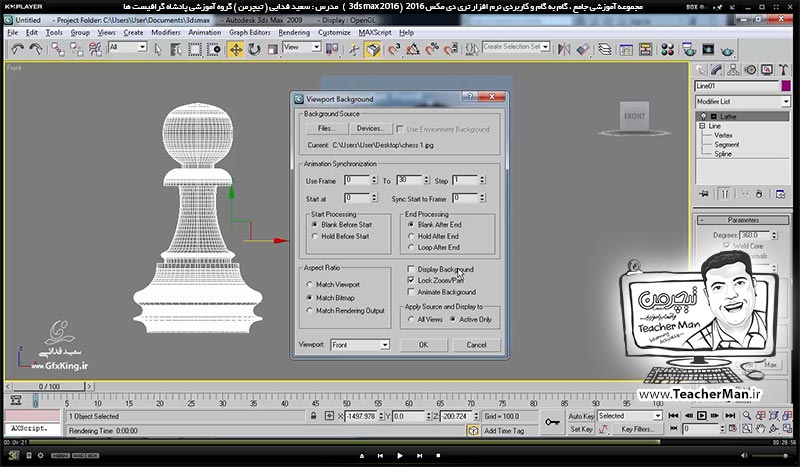Image resolution: width=800 pixels, height=467 pixels.
Task: Select Loop After End radio option
Action: tap(411, 247)
